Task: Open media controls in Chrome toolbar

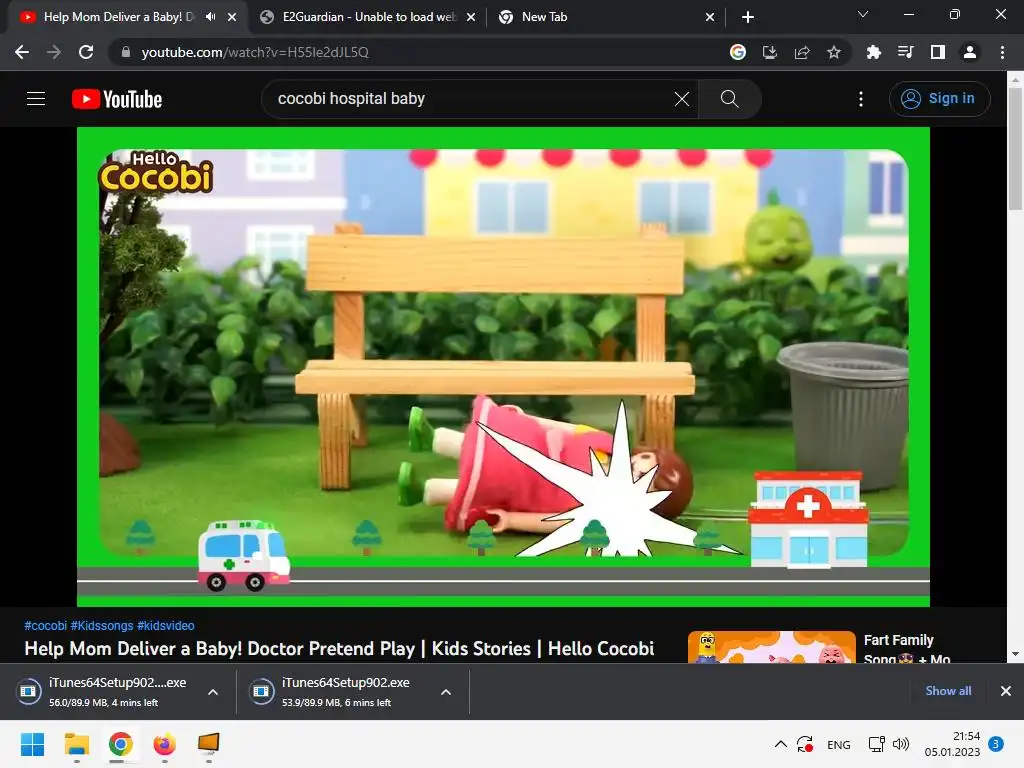Action: 905,52
